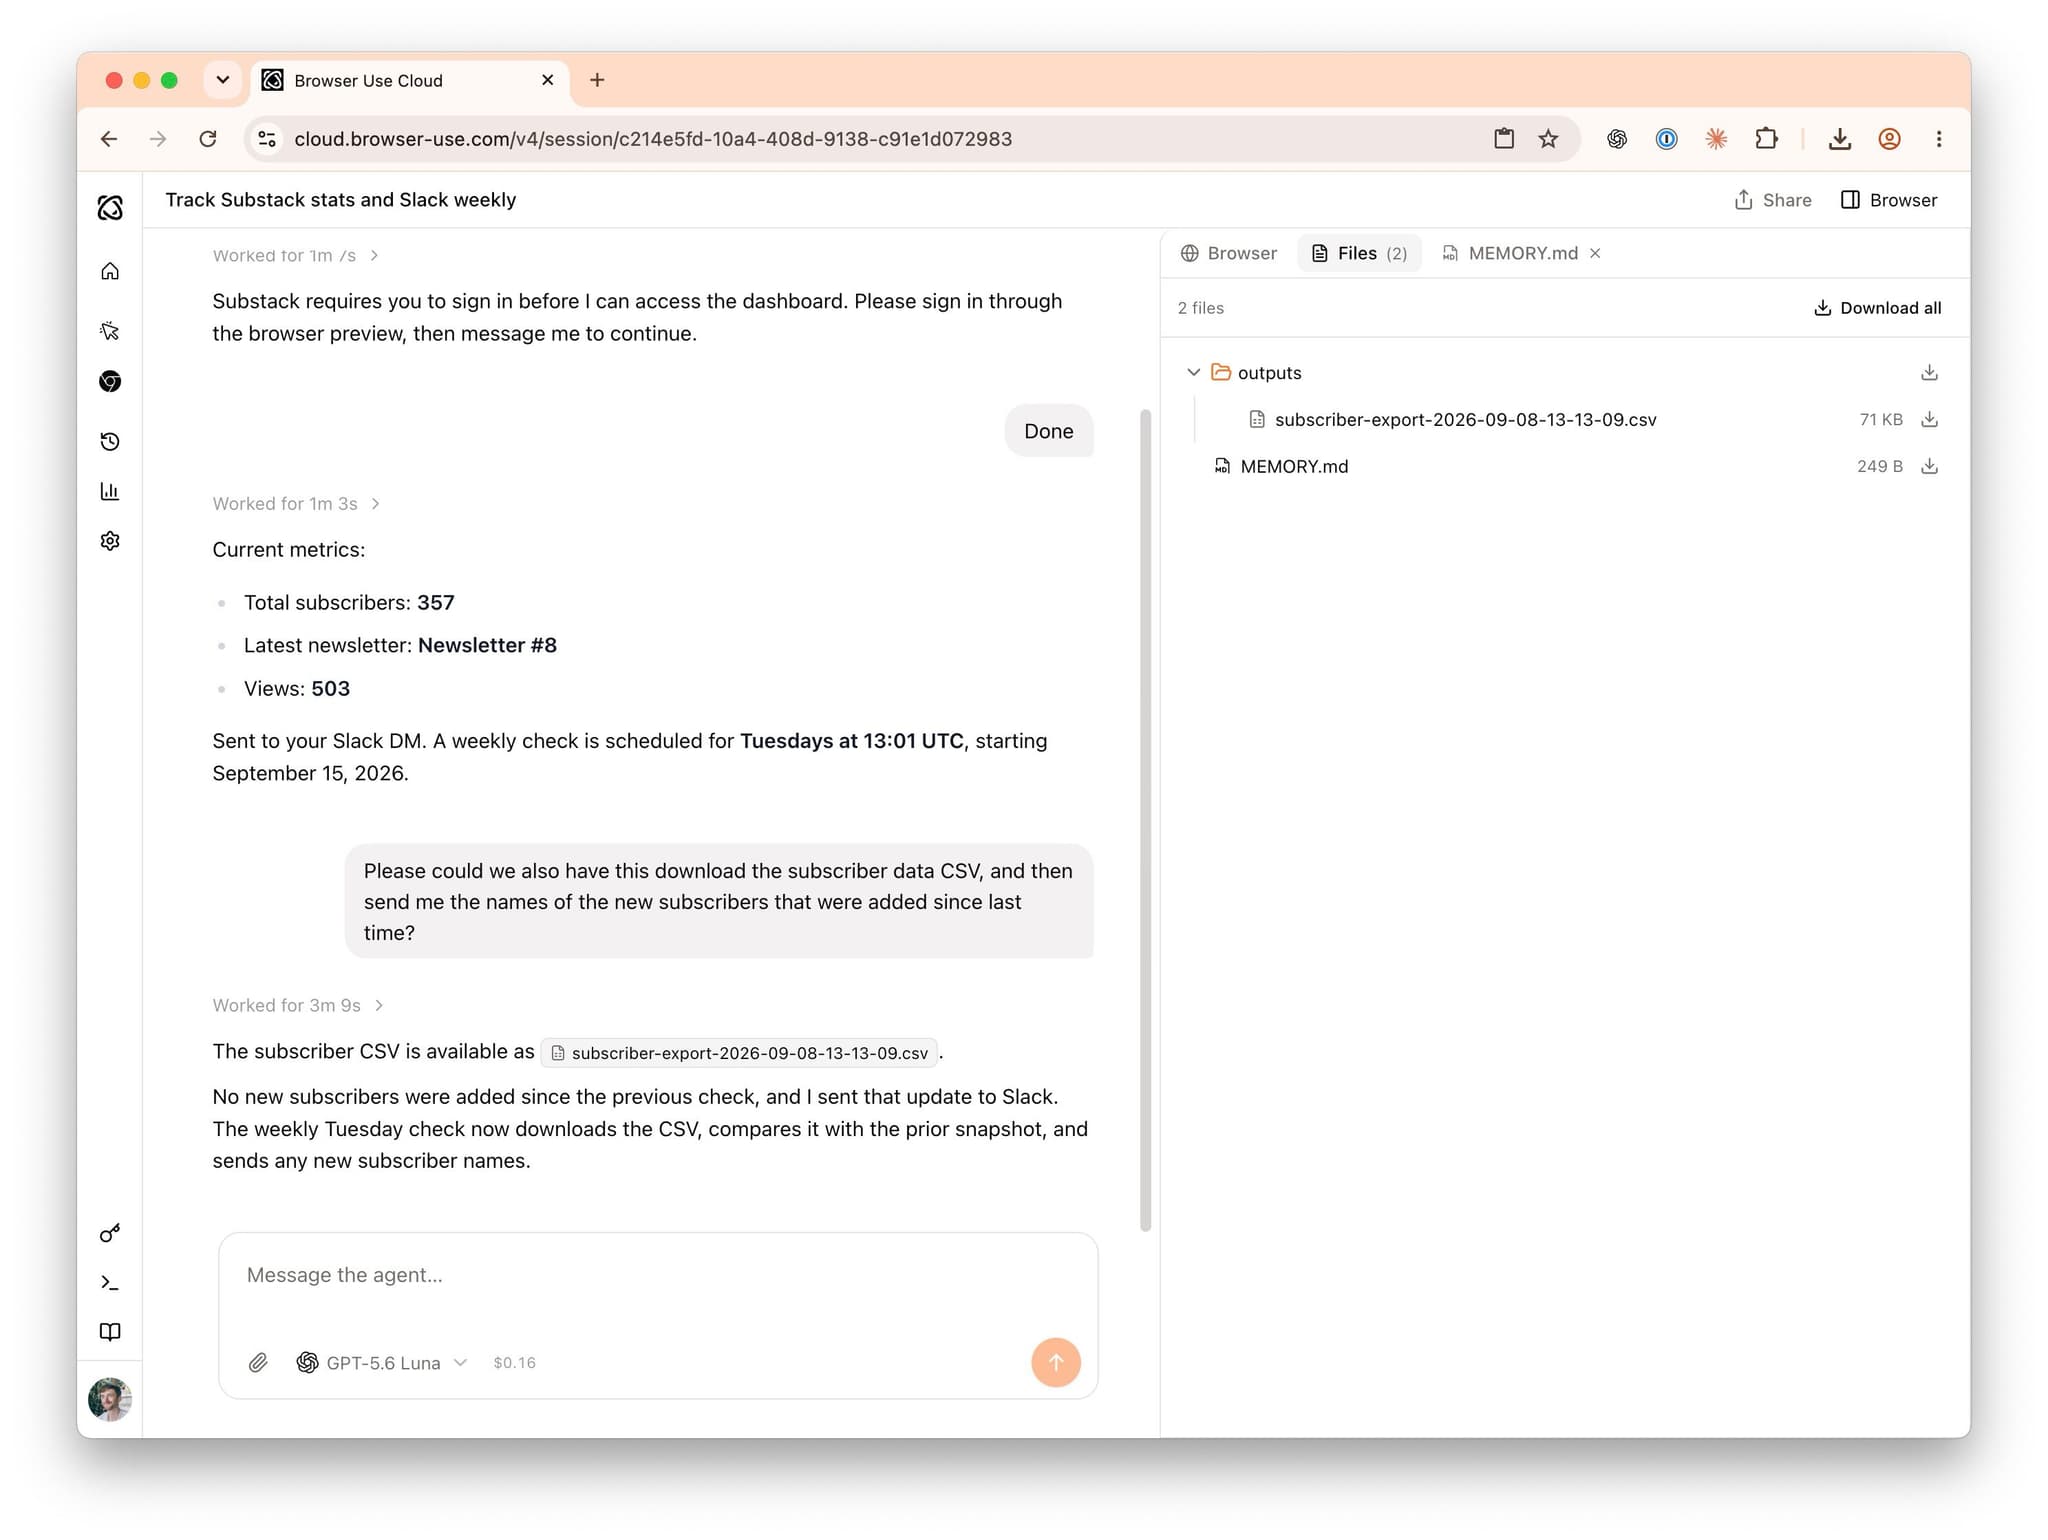Select the Browser Use Cloud tab

[409, 81]
